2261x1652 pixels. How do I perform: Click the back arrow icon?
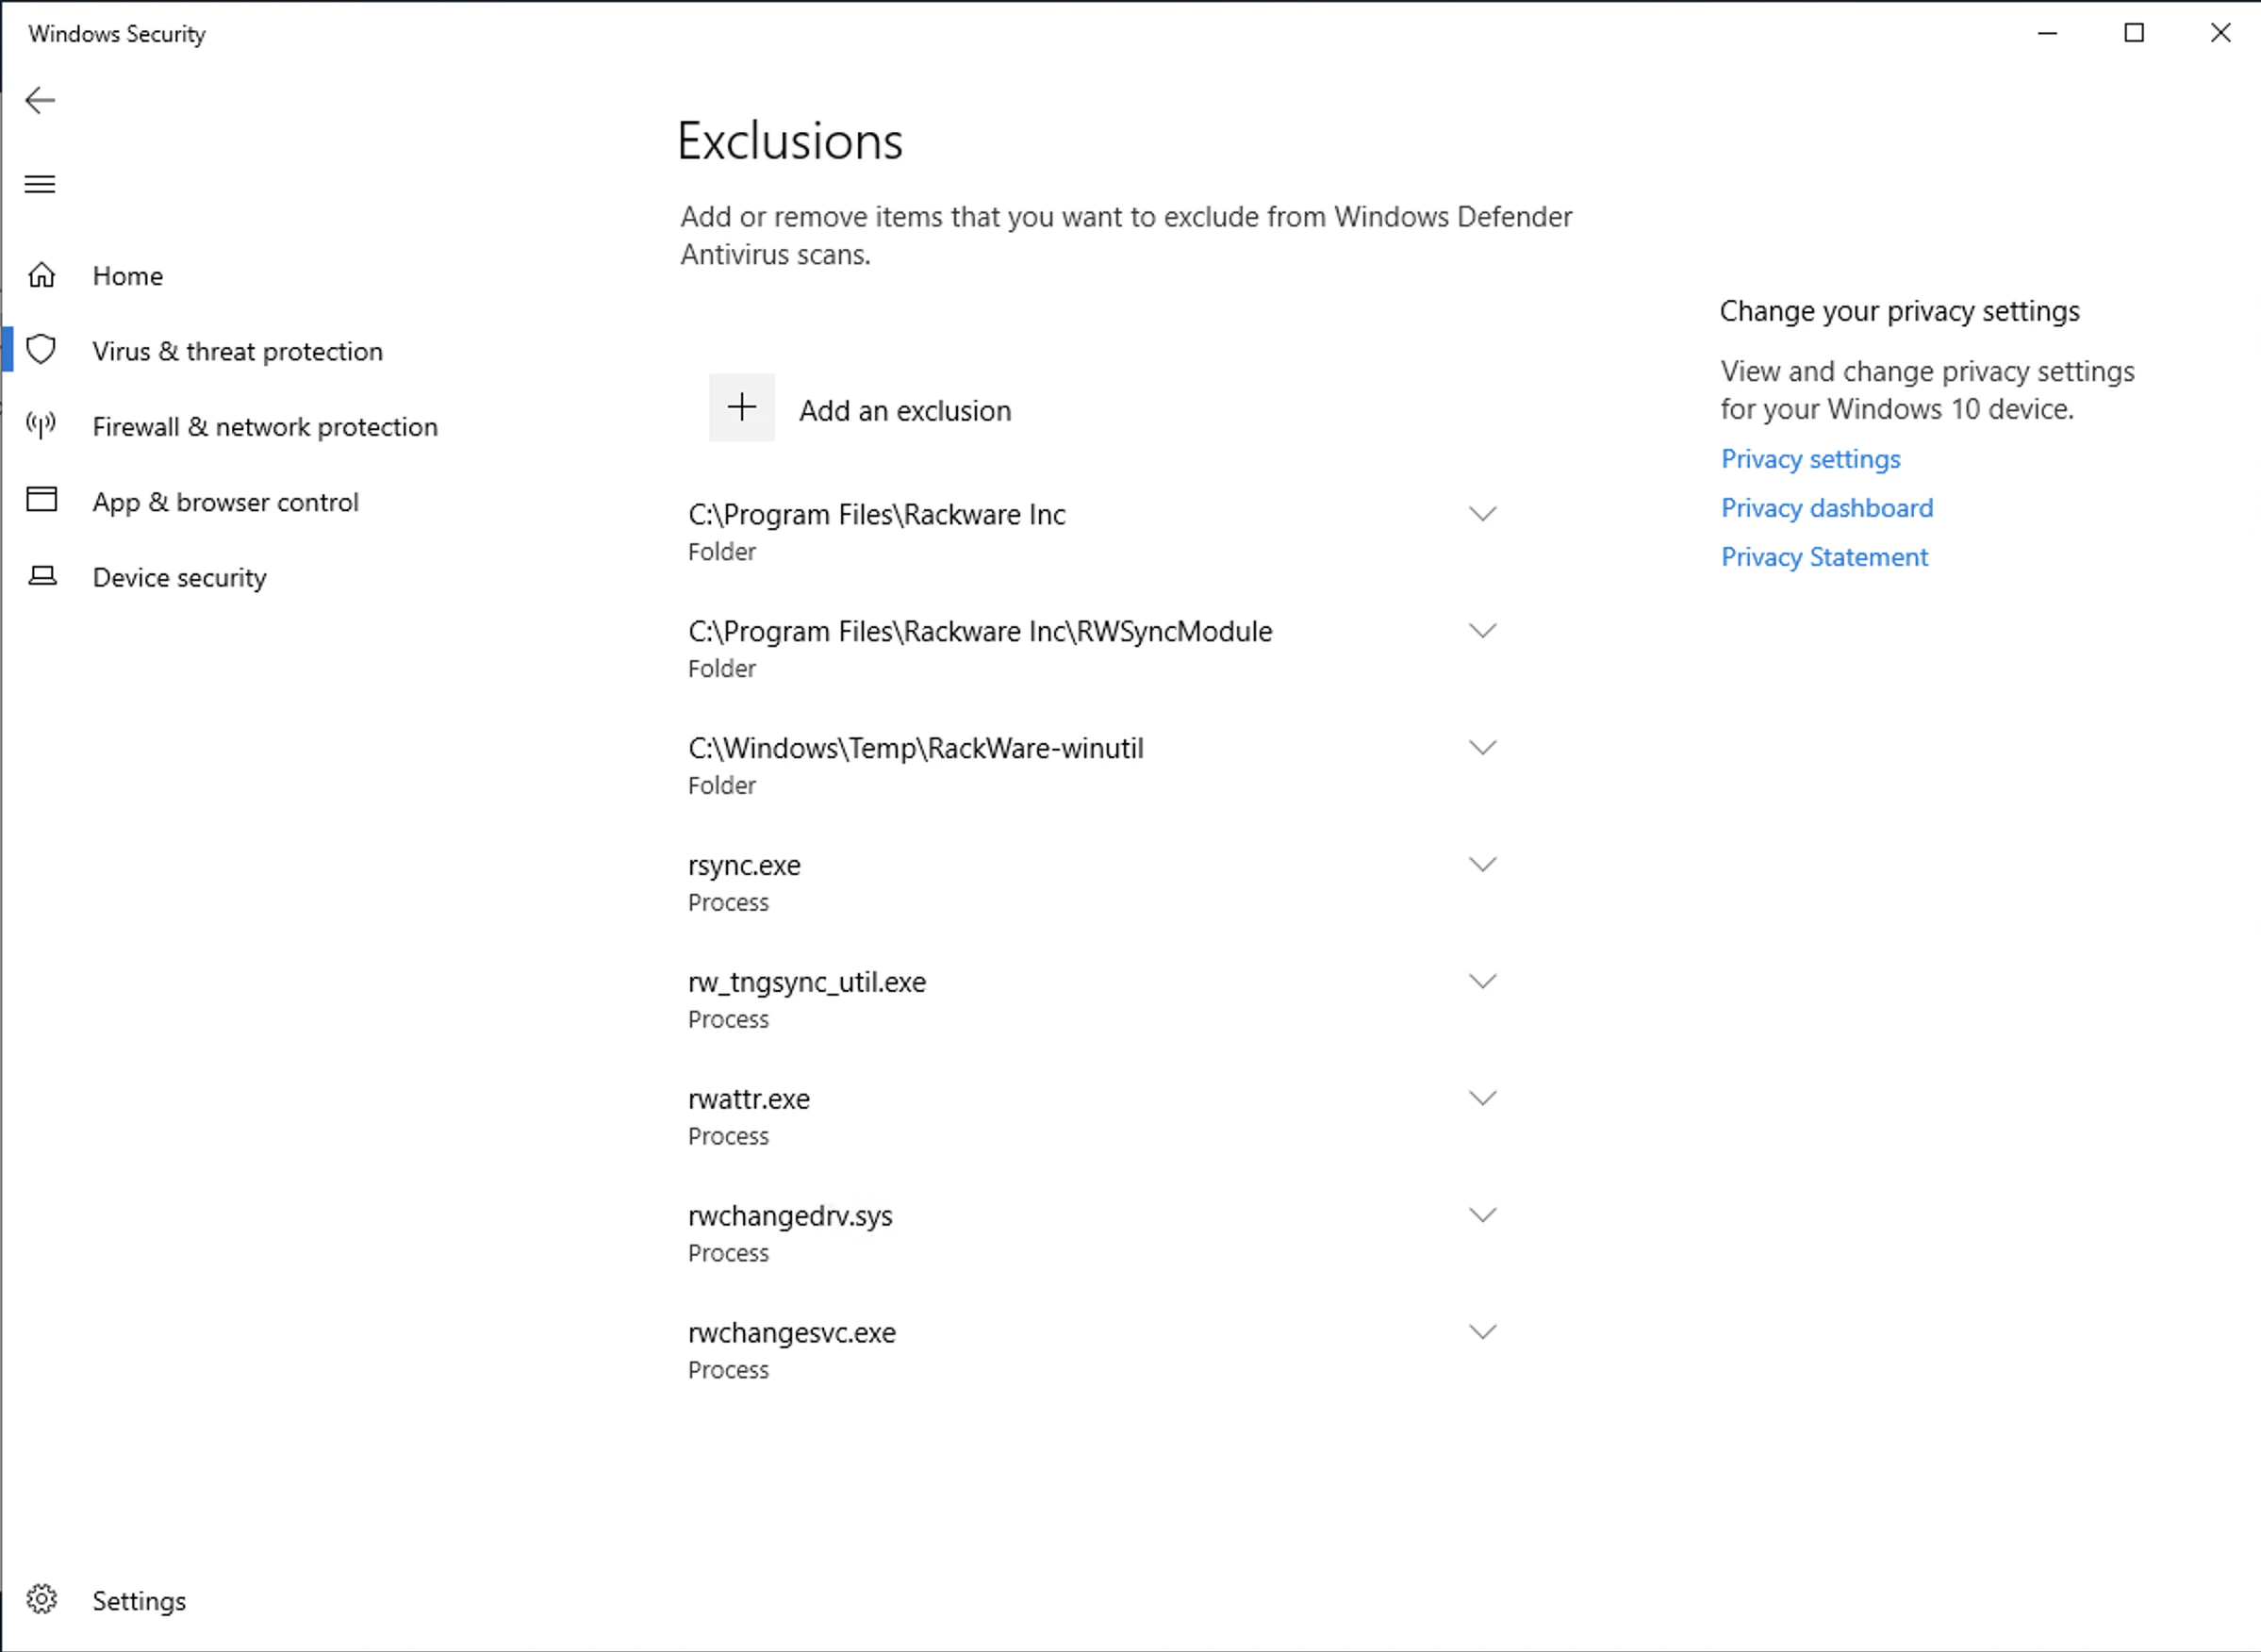[x=40, y=100]
